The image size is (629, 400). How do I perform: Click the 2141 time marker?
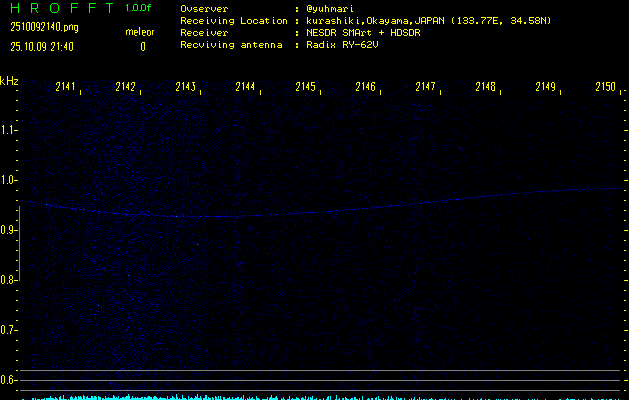66,88
